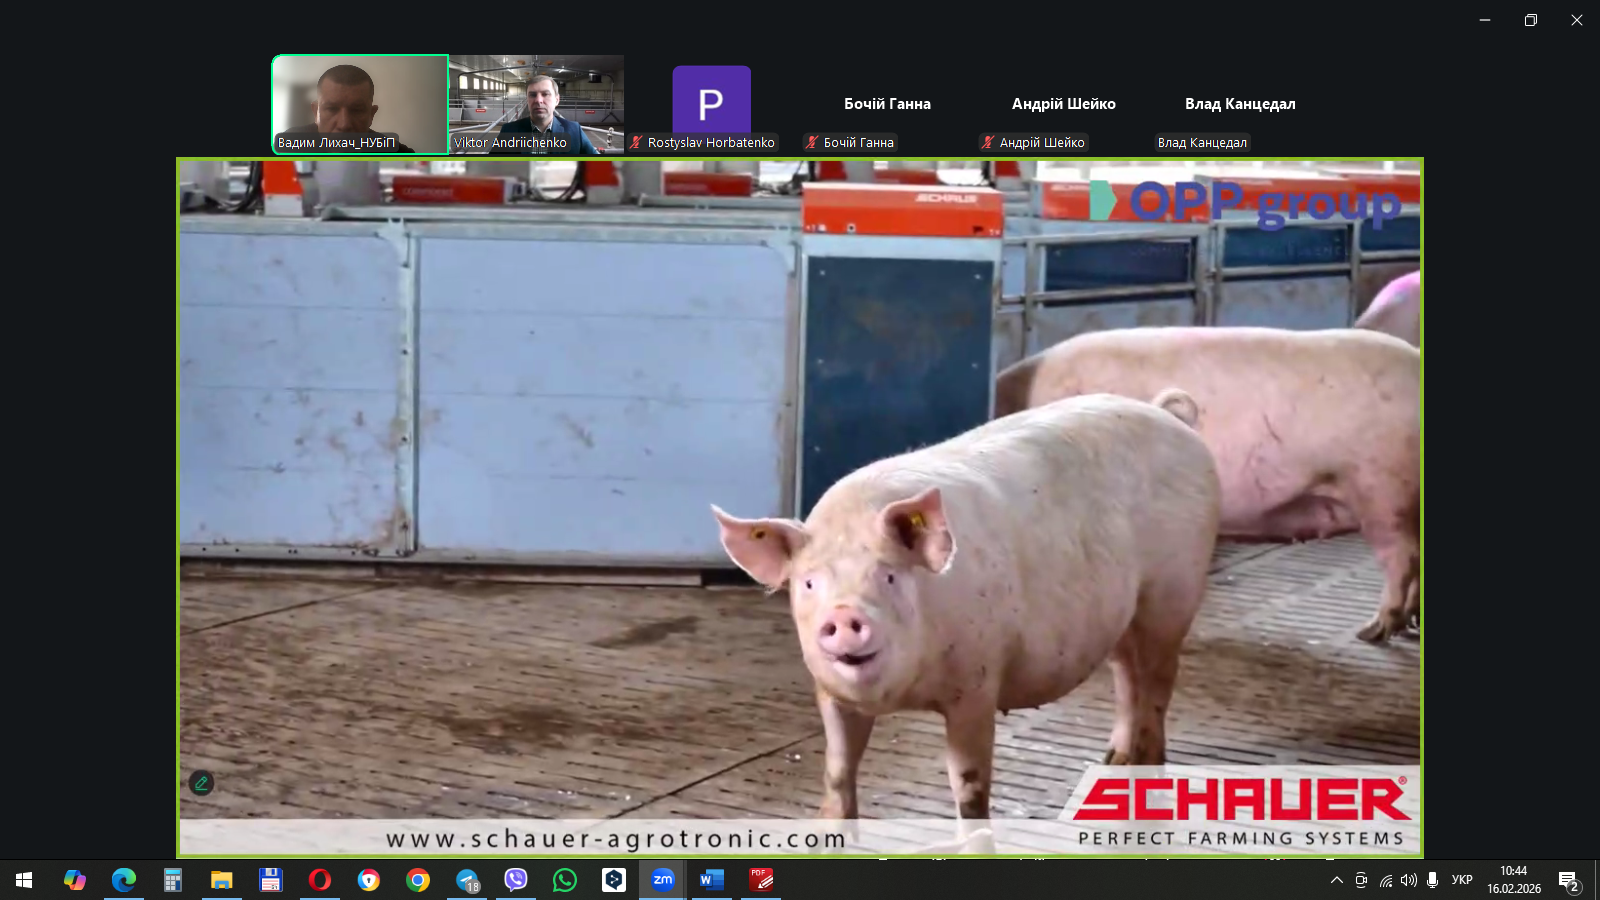Open the volume control in tray
The height and width of the screenshot is (900, 1600).
click(x=1409, y=880)
